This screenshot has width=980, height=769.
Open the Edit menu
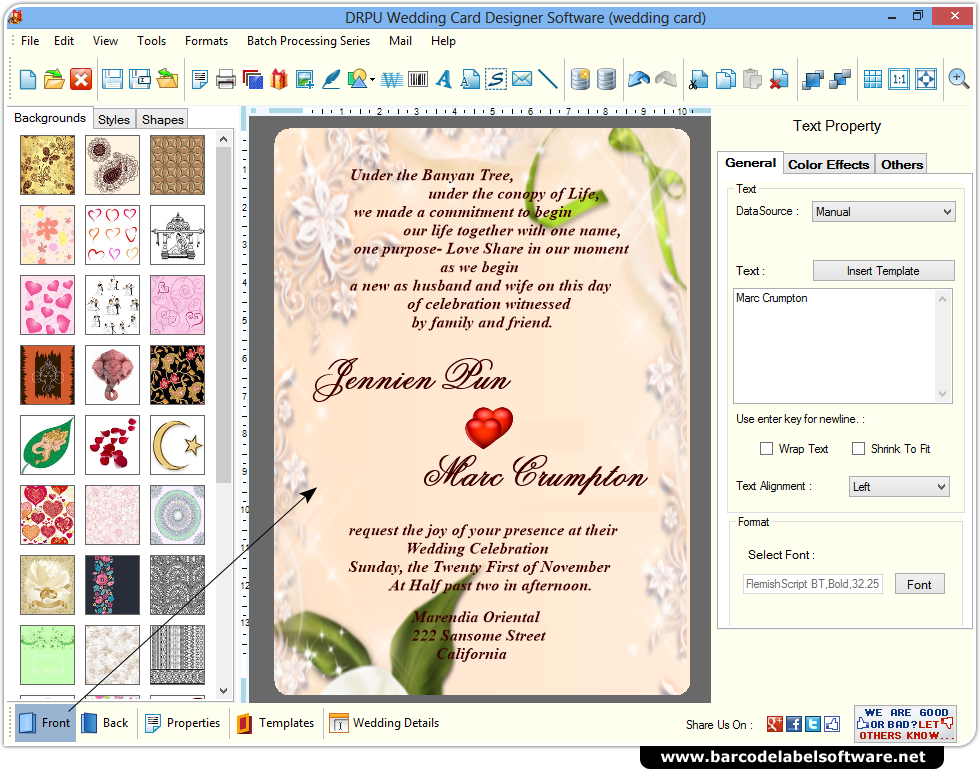point(64,41)
